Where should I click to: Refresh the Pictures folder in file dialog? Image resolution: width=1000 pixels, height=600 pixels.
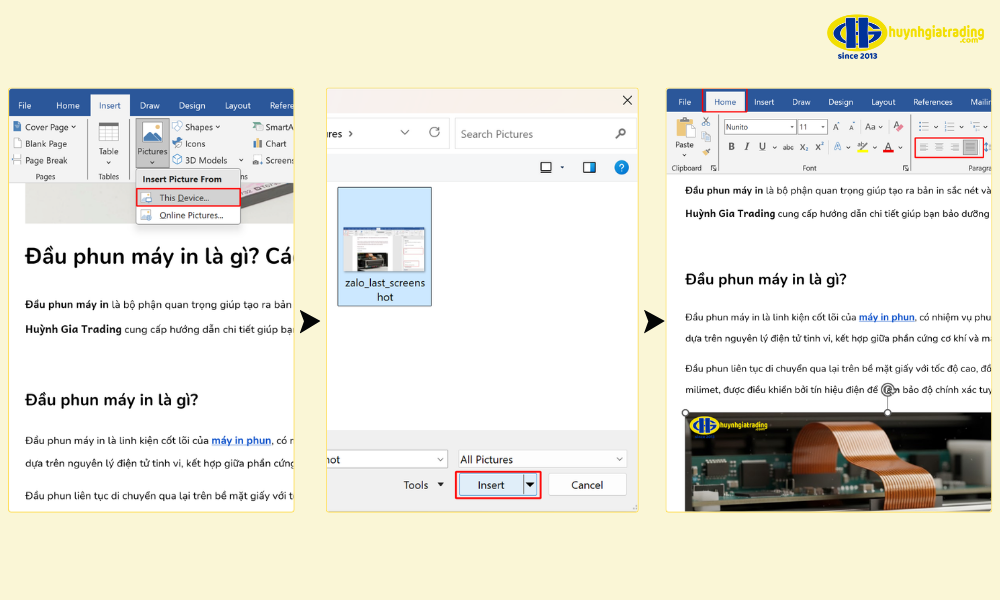coord(434,133)
